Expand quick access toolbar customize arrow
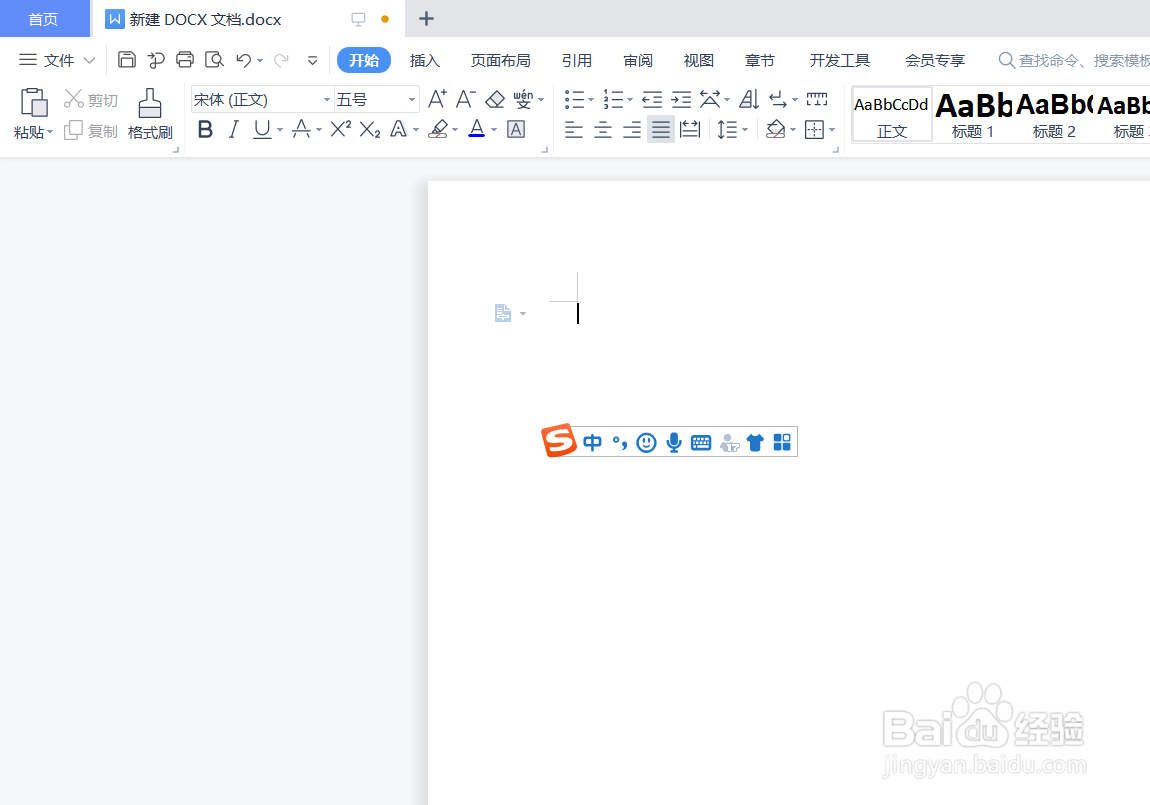Viewport: 1150px width, 805px height. 312,60
